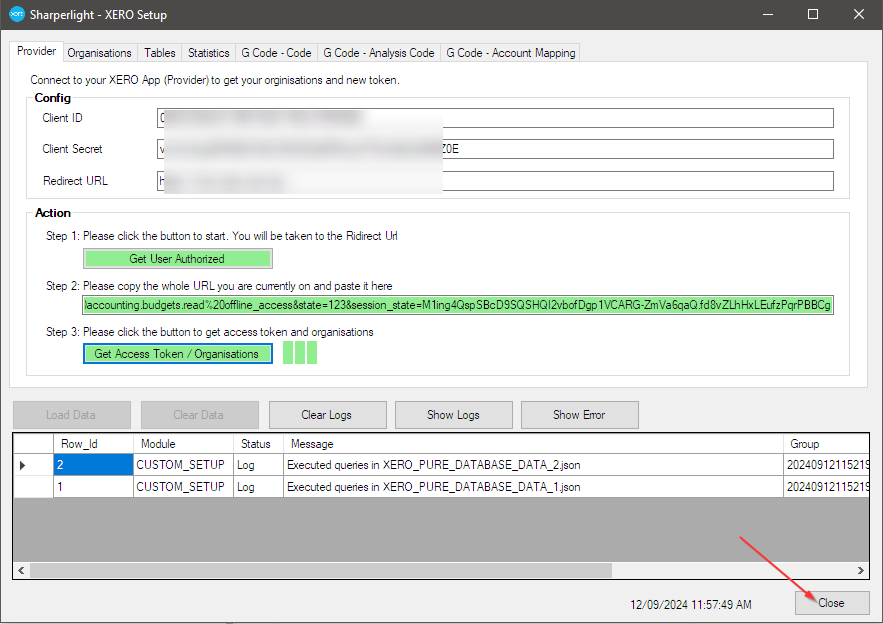Image resolution: width=883 pixels, height=624 pixels.
Task: Click the Status column header
Action: 258,444
